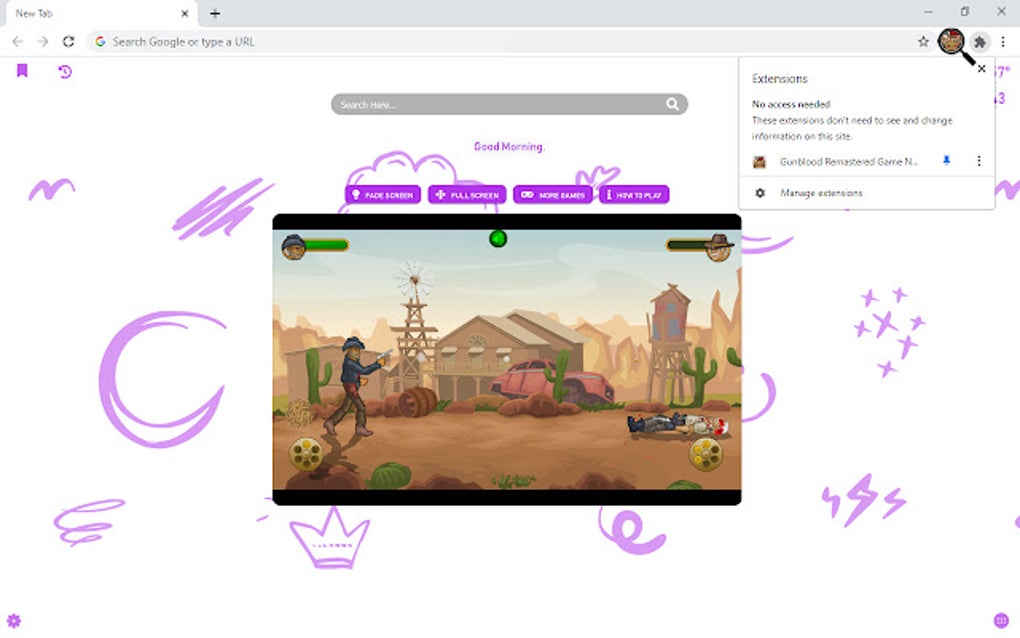Click the Gunblood extension icon in toolbar
The image size is (1020, 638).
coord(951,42)
